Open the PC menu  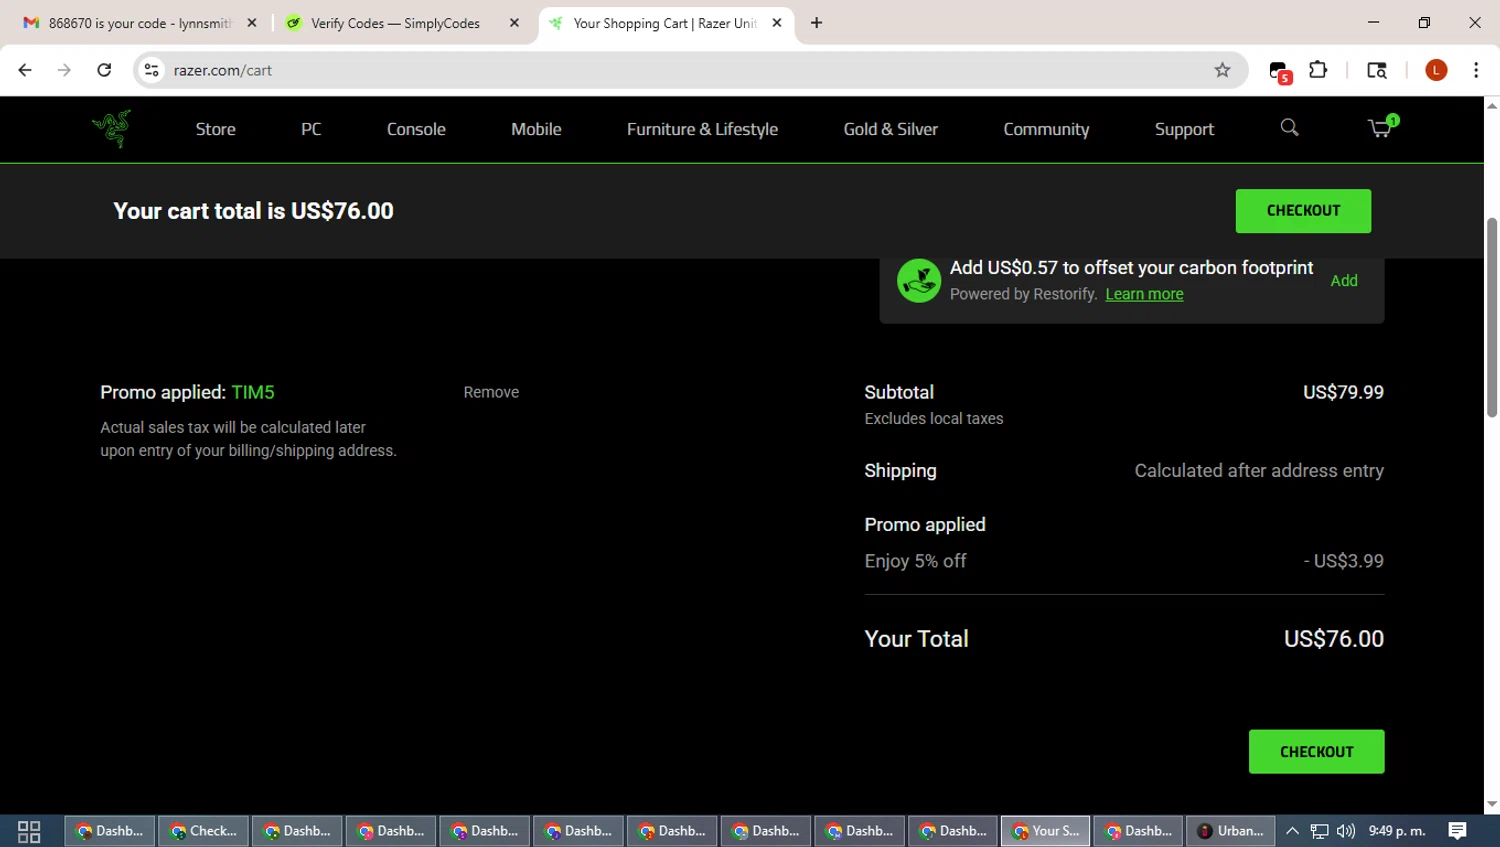tap(311, 129)
